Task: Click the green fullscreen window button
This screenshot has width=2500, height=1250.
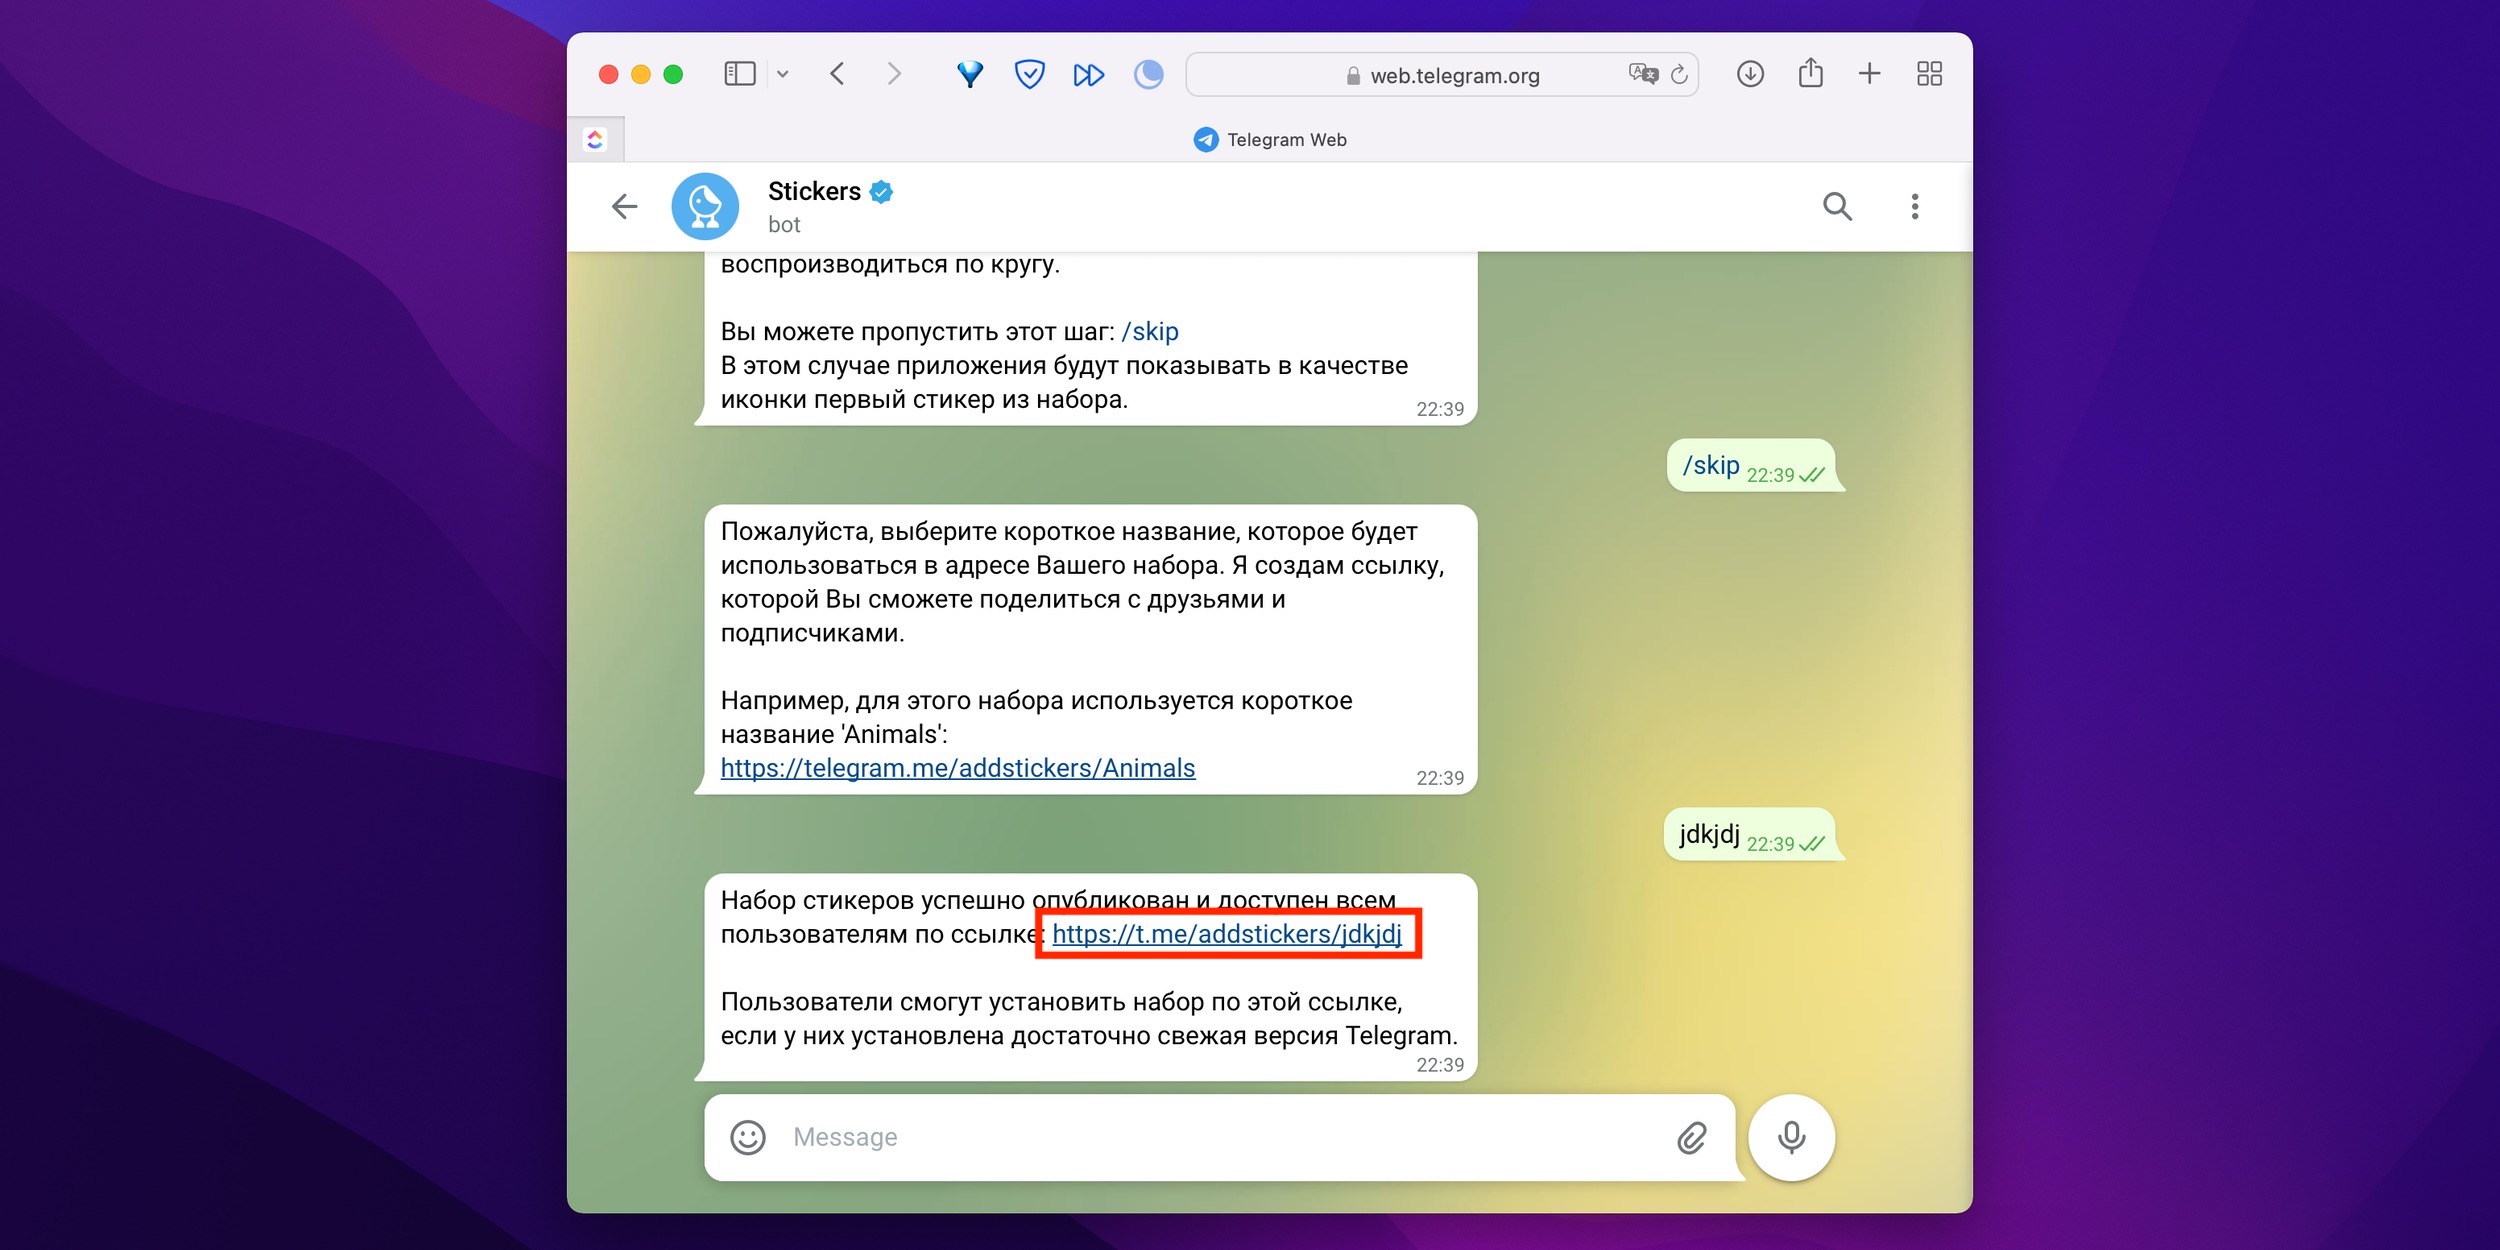Action: 673,74
